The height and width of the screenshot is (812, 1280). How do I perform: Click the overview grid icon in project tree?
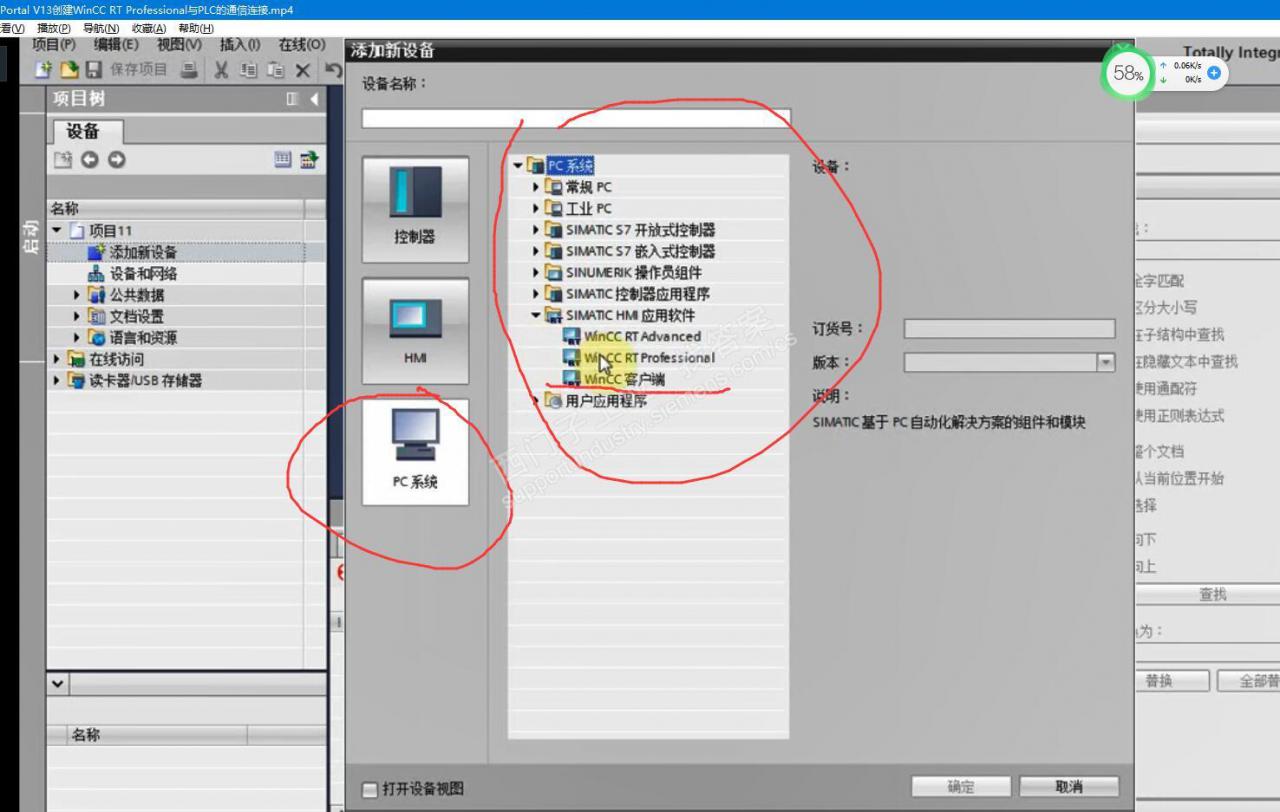[x=283, y=158]
